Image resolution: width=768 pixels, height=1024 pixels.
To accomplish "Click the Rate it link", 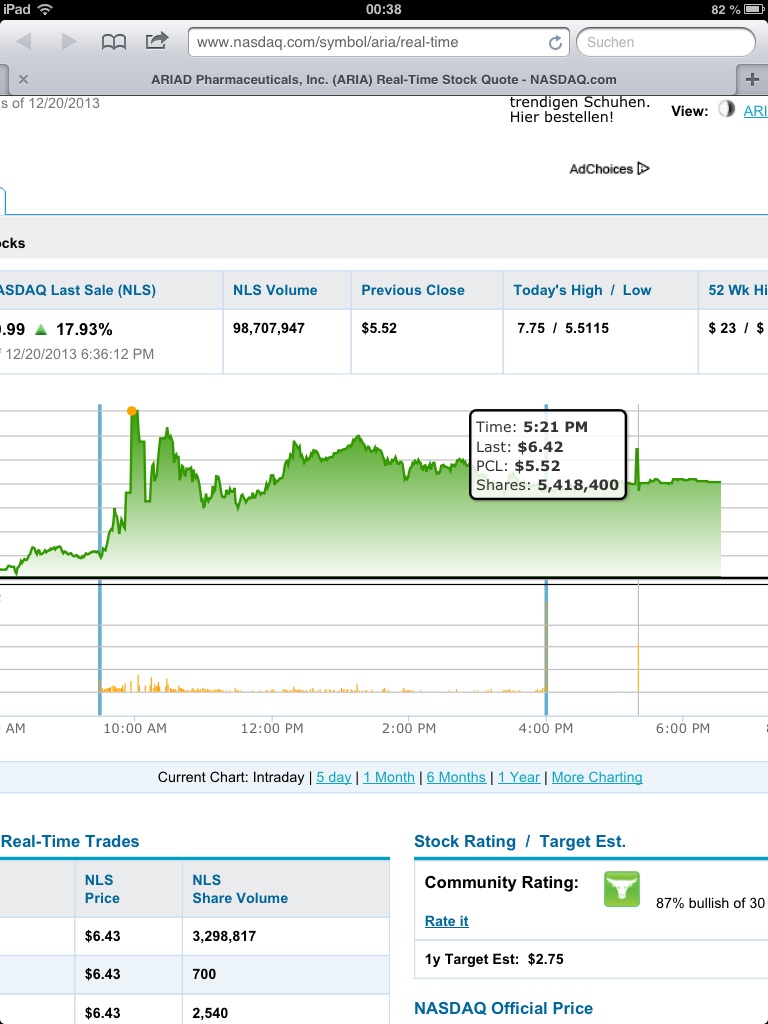I will pos(446,921).
